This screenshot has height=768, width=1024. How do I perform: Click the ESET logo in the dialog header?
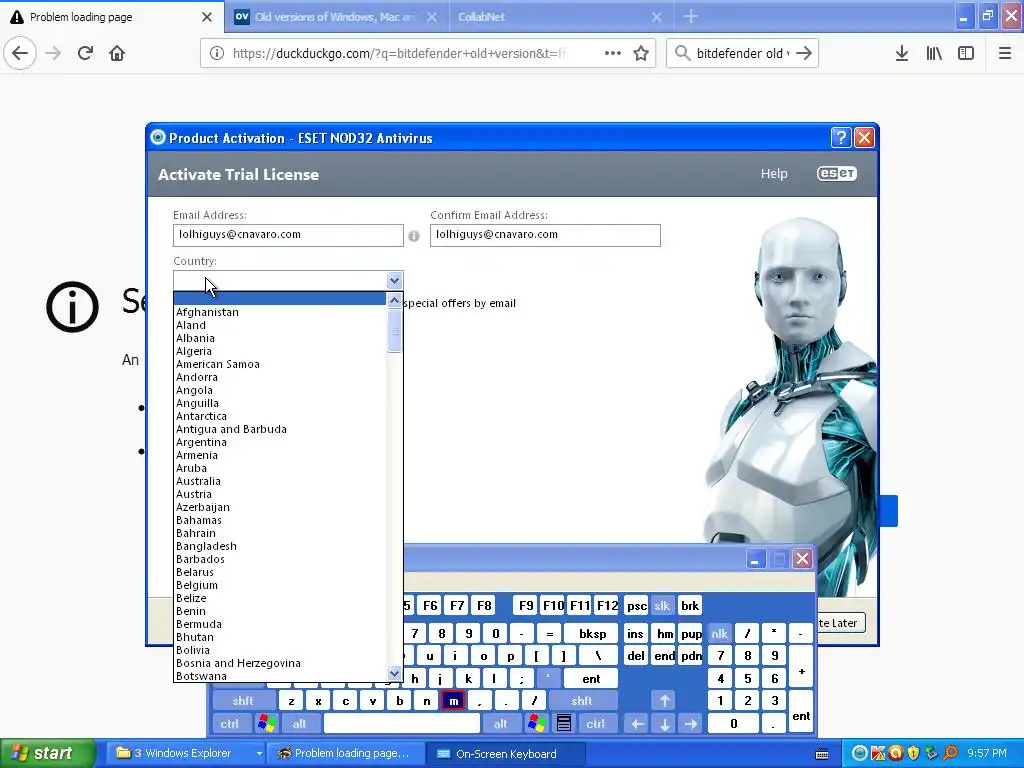click(x=837, y=174)
